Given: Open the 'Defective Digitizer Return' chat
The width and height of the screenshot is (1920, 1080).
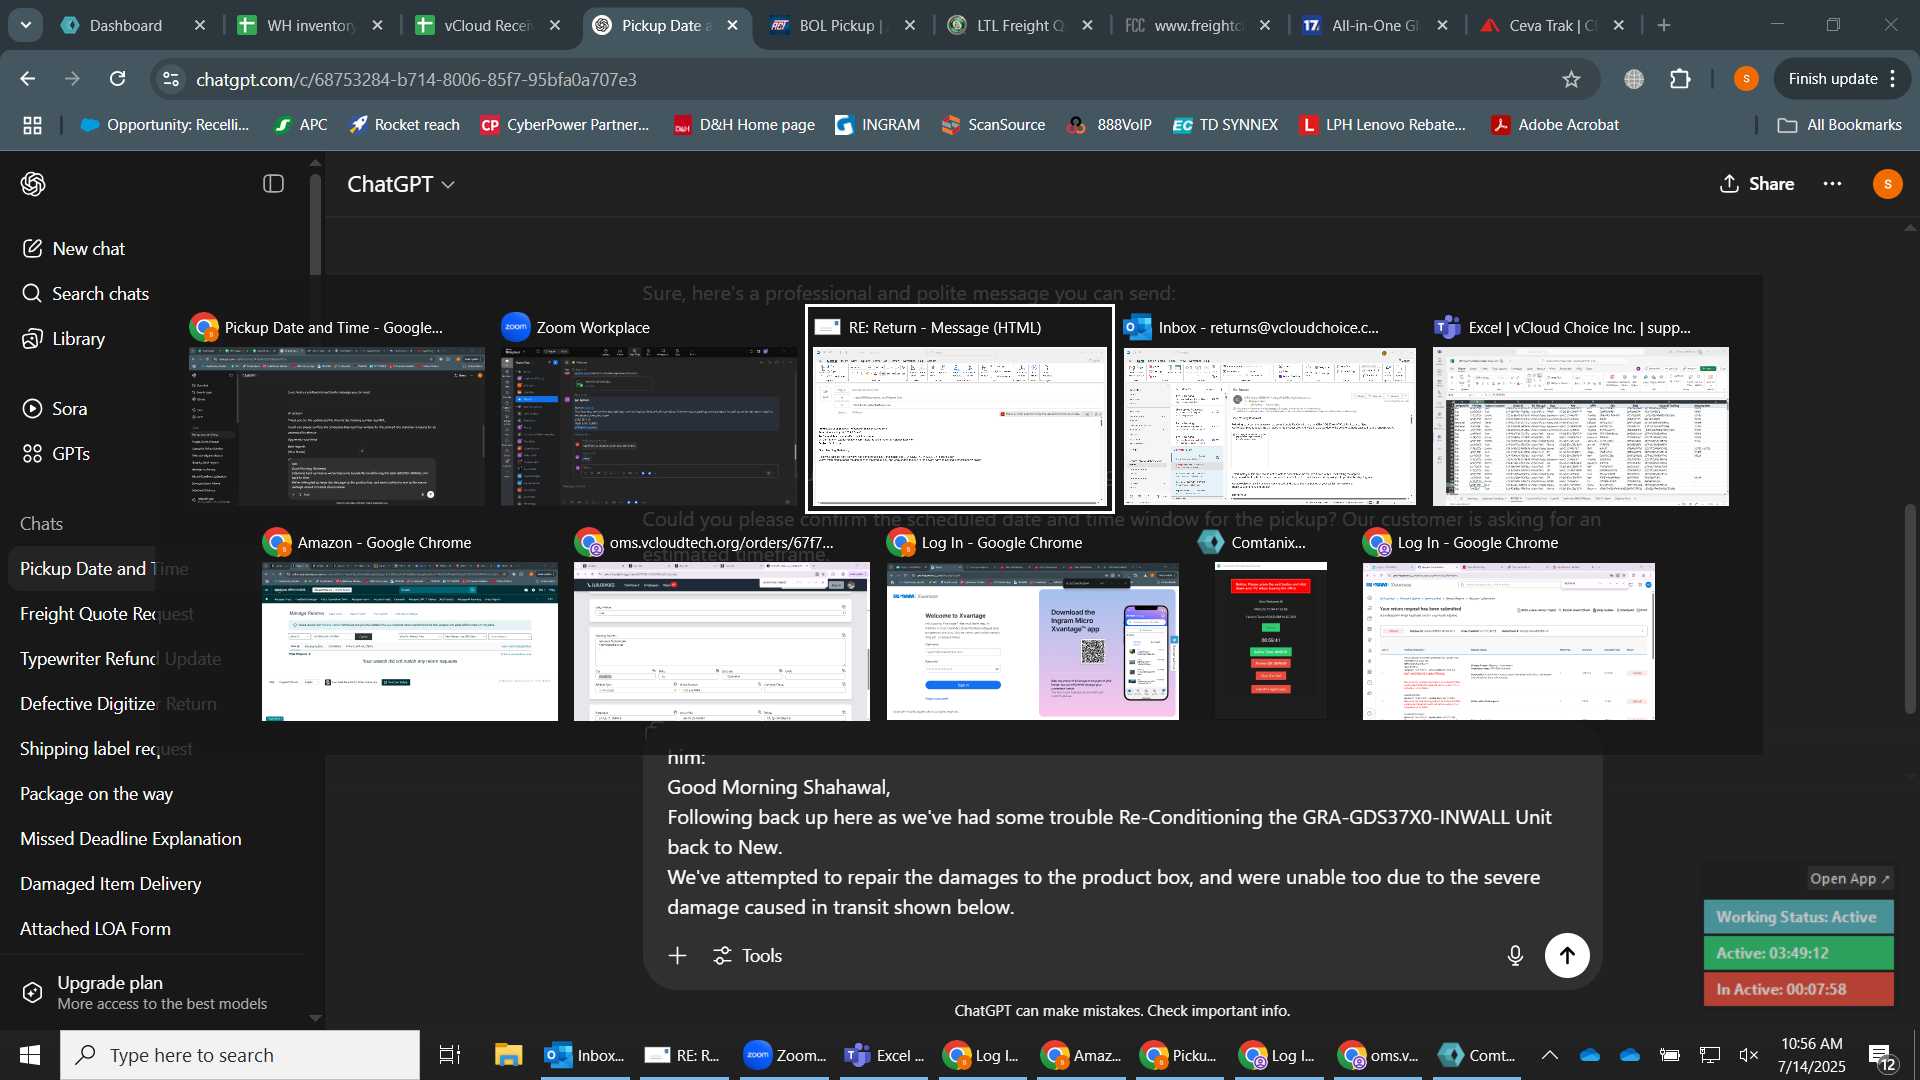Looking at the screenshot, I should 118,704.
